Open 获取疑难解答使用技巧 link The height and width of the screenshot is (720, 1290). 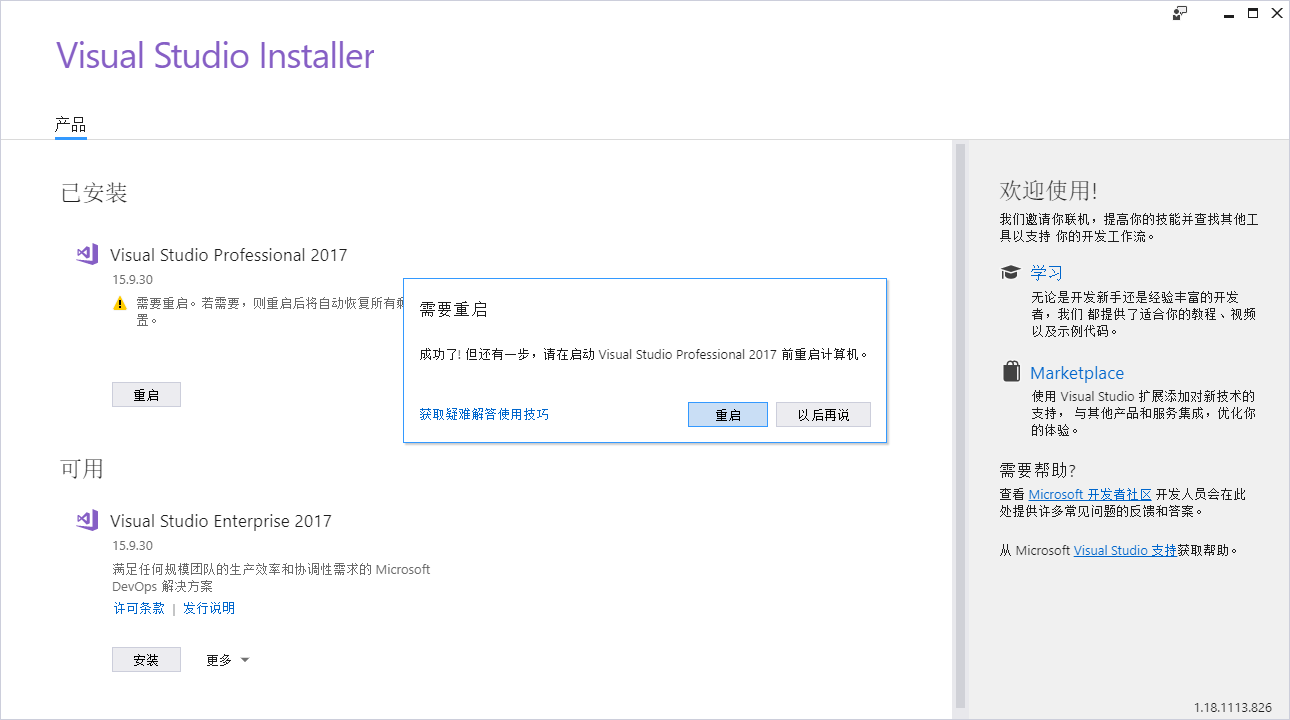[x=484, y=414]
